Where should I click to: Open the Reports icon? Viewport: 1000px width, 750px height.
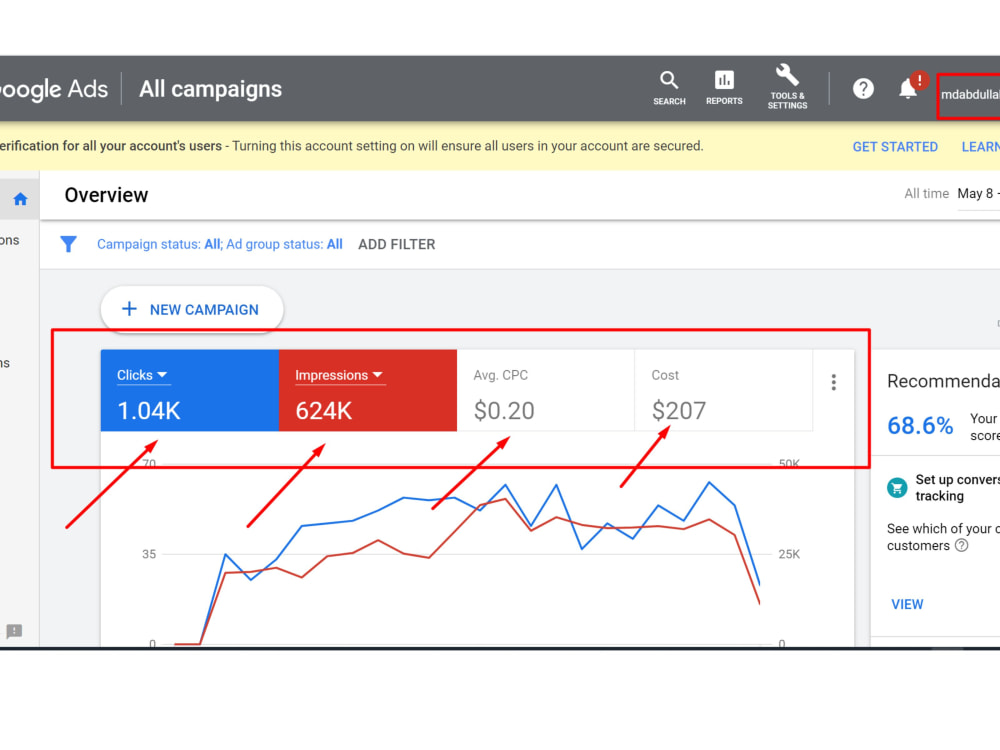pos(724,88)
